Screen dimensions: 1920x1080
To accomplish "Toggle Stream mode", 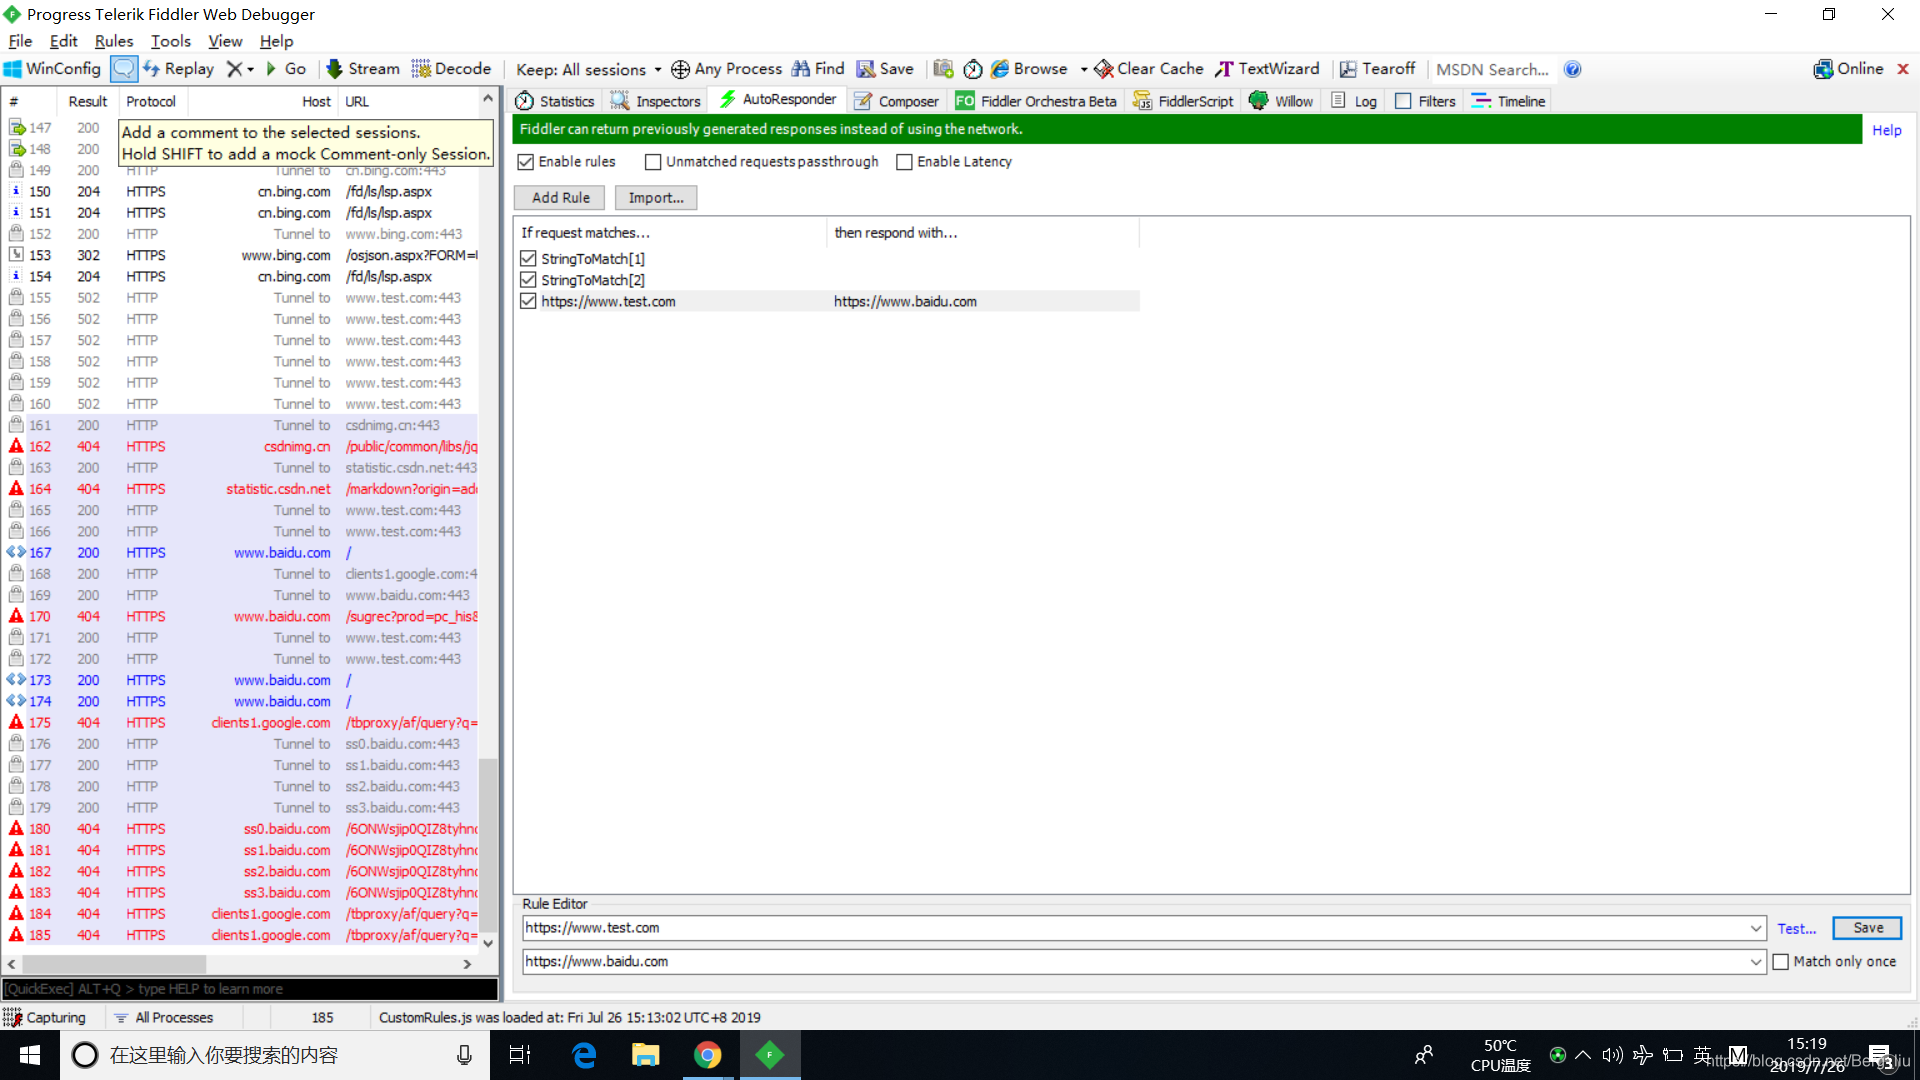I will pos(362,69).
